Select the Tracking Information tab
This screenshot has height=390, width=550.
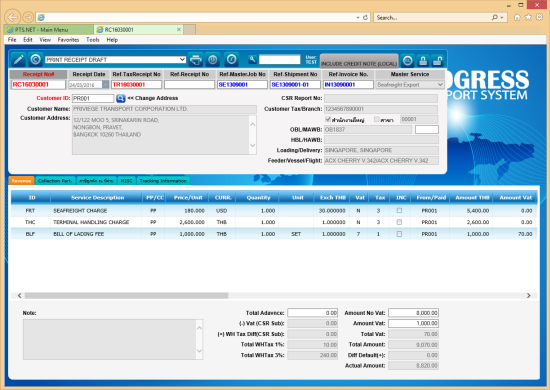click(x=163, y=181)
